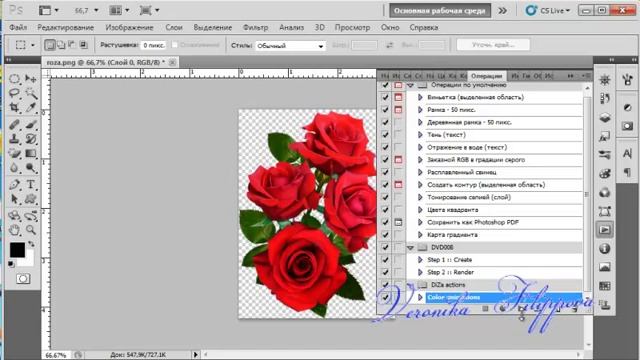Image resolution: width=640 pixels, height=360 pixels.
Task: Open the Фильтр menu
Action: 256,27
